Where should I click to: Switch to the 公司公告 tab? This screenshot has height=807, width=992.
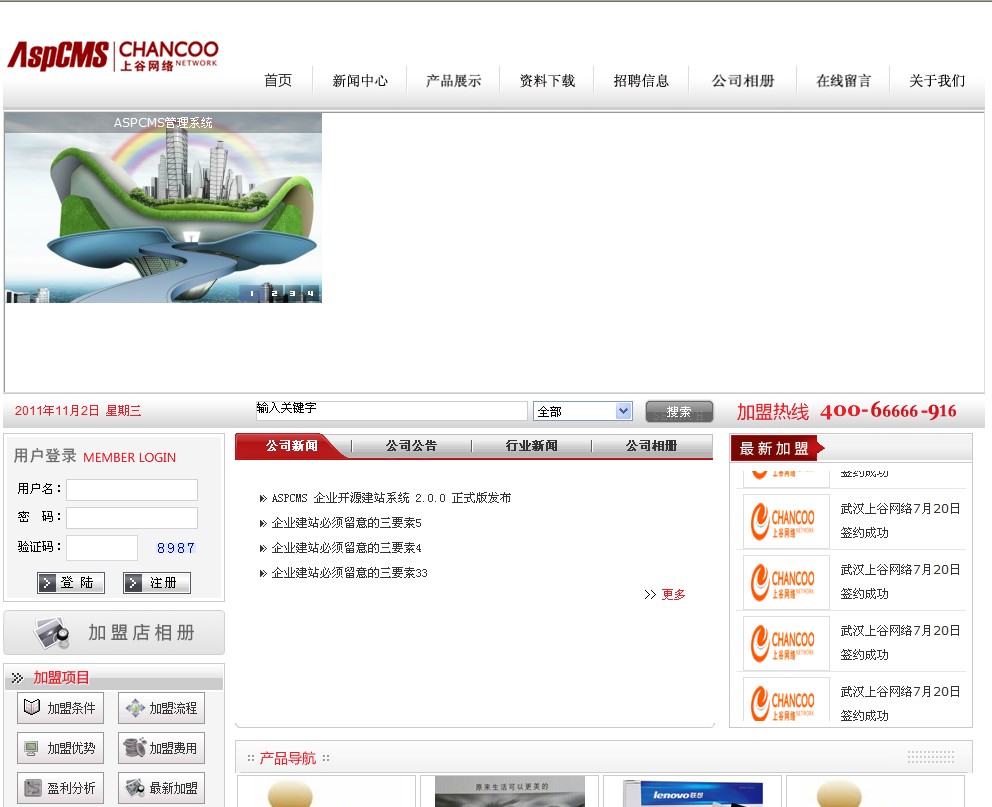point(411,446)
